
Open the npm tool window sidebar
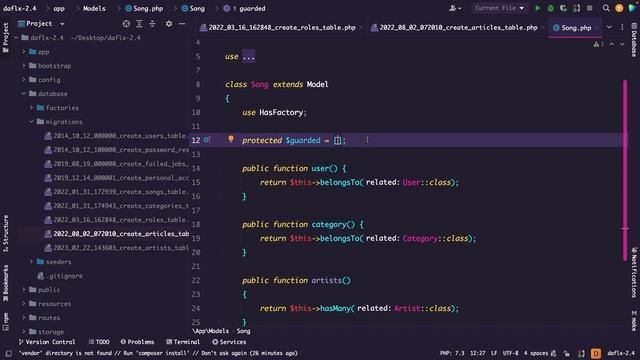[x=6, y=322]
